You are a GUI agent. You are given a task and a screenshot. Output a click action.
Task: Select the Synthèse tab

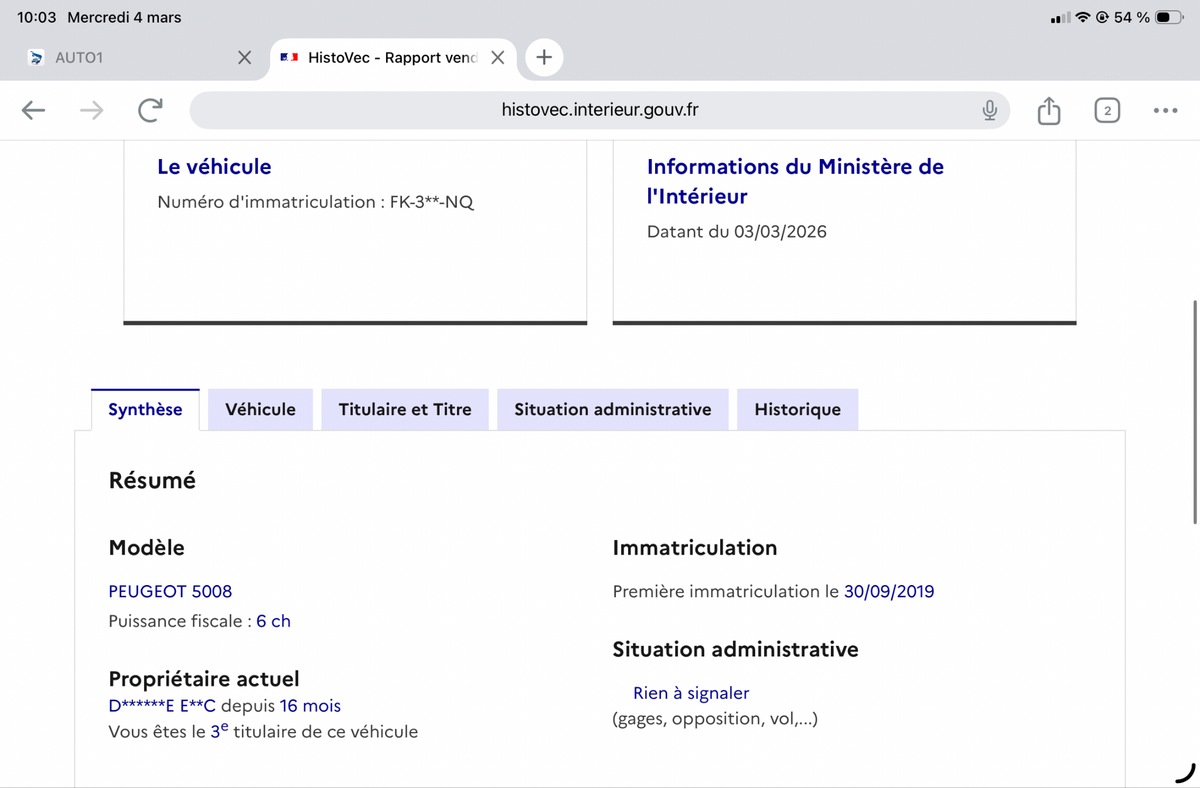point(145,409)
